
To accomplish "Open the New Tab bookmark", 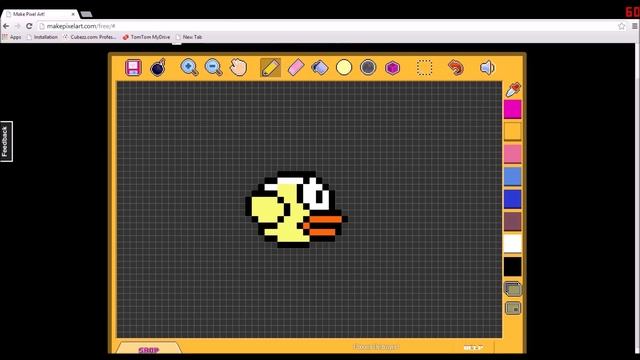I will (189, 37).
